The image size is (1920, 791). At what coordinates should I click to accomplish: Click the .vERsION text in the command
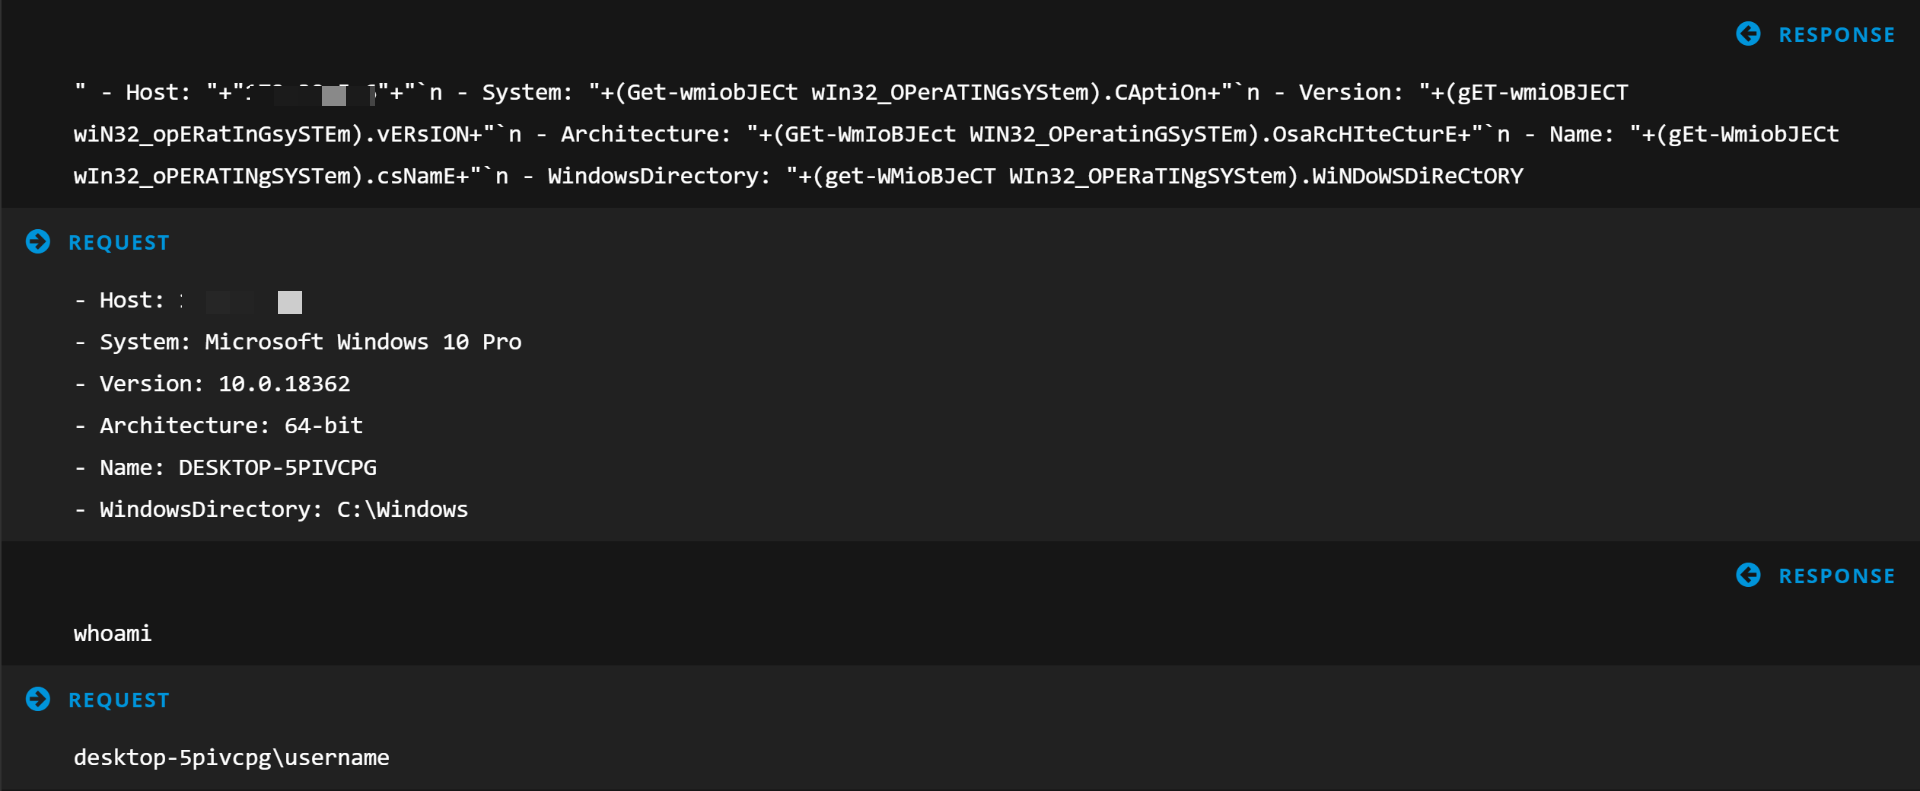coord(423,134)
